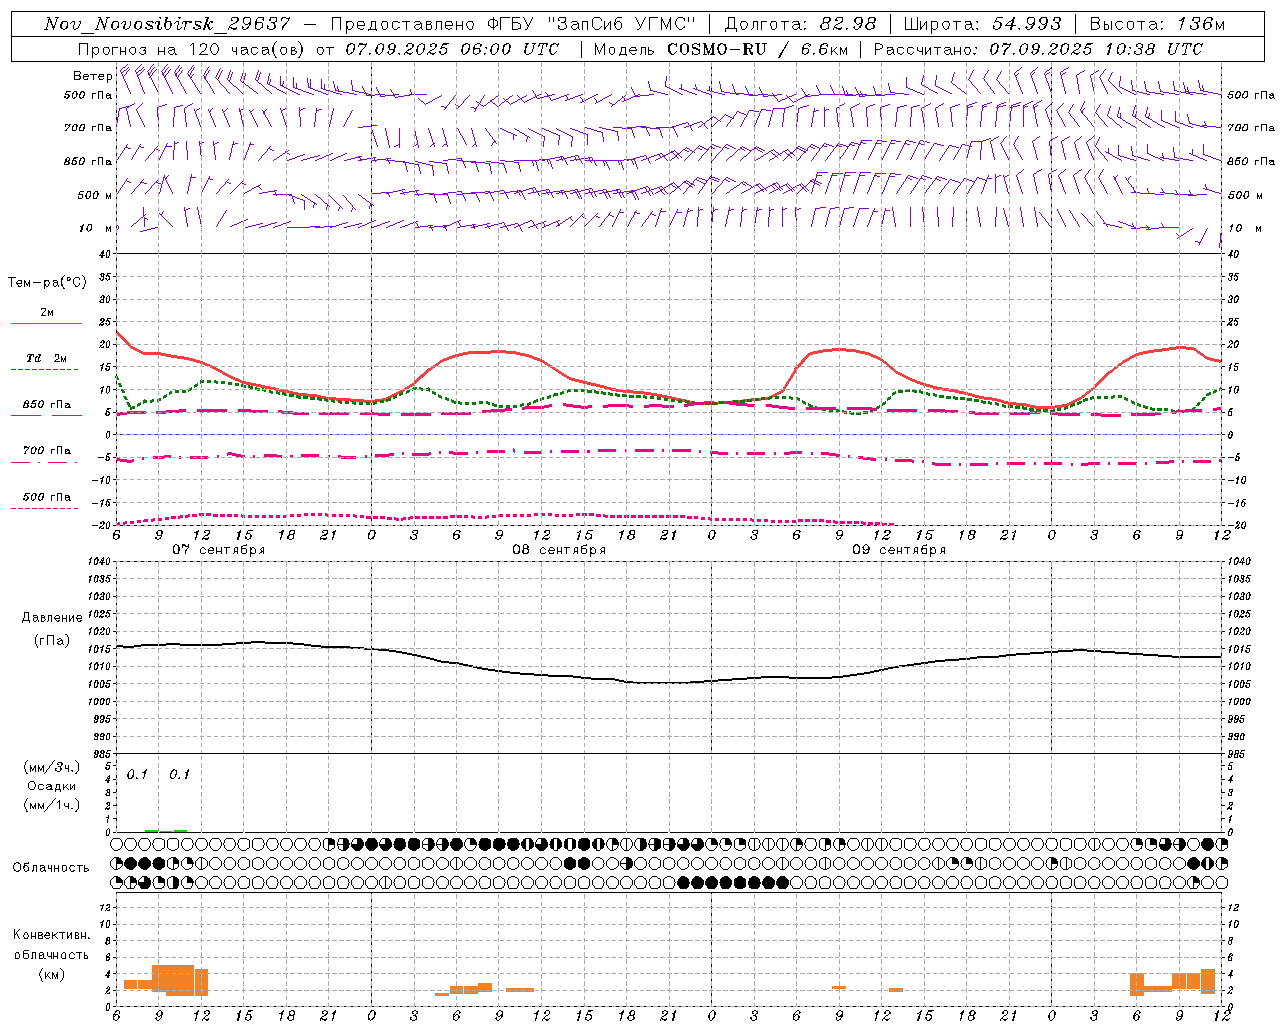Click the station title Nov_Novosibirsk_29637
The height and width of the screenshot is (1024, 1280).
coord(167,24)
